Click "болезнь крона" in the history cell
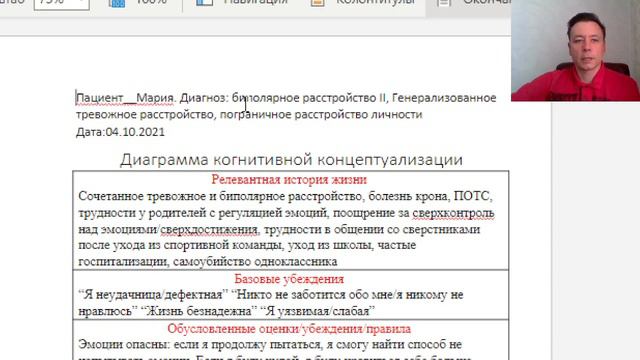640x360 pixels. pyautogui.click(x=408, y=196)
